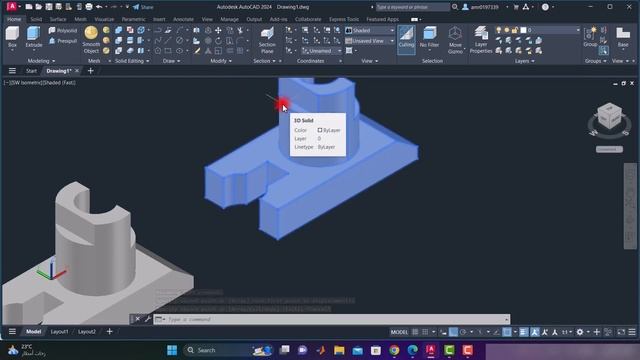
Task: Open status bar customization menu icon
Action: click(632, 332)
